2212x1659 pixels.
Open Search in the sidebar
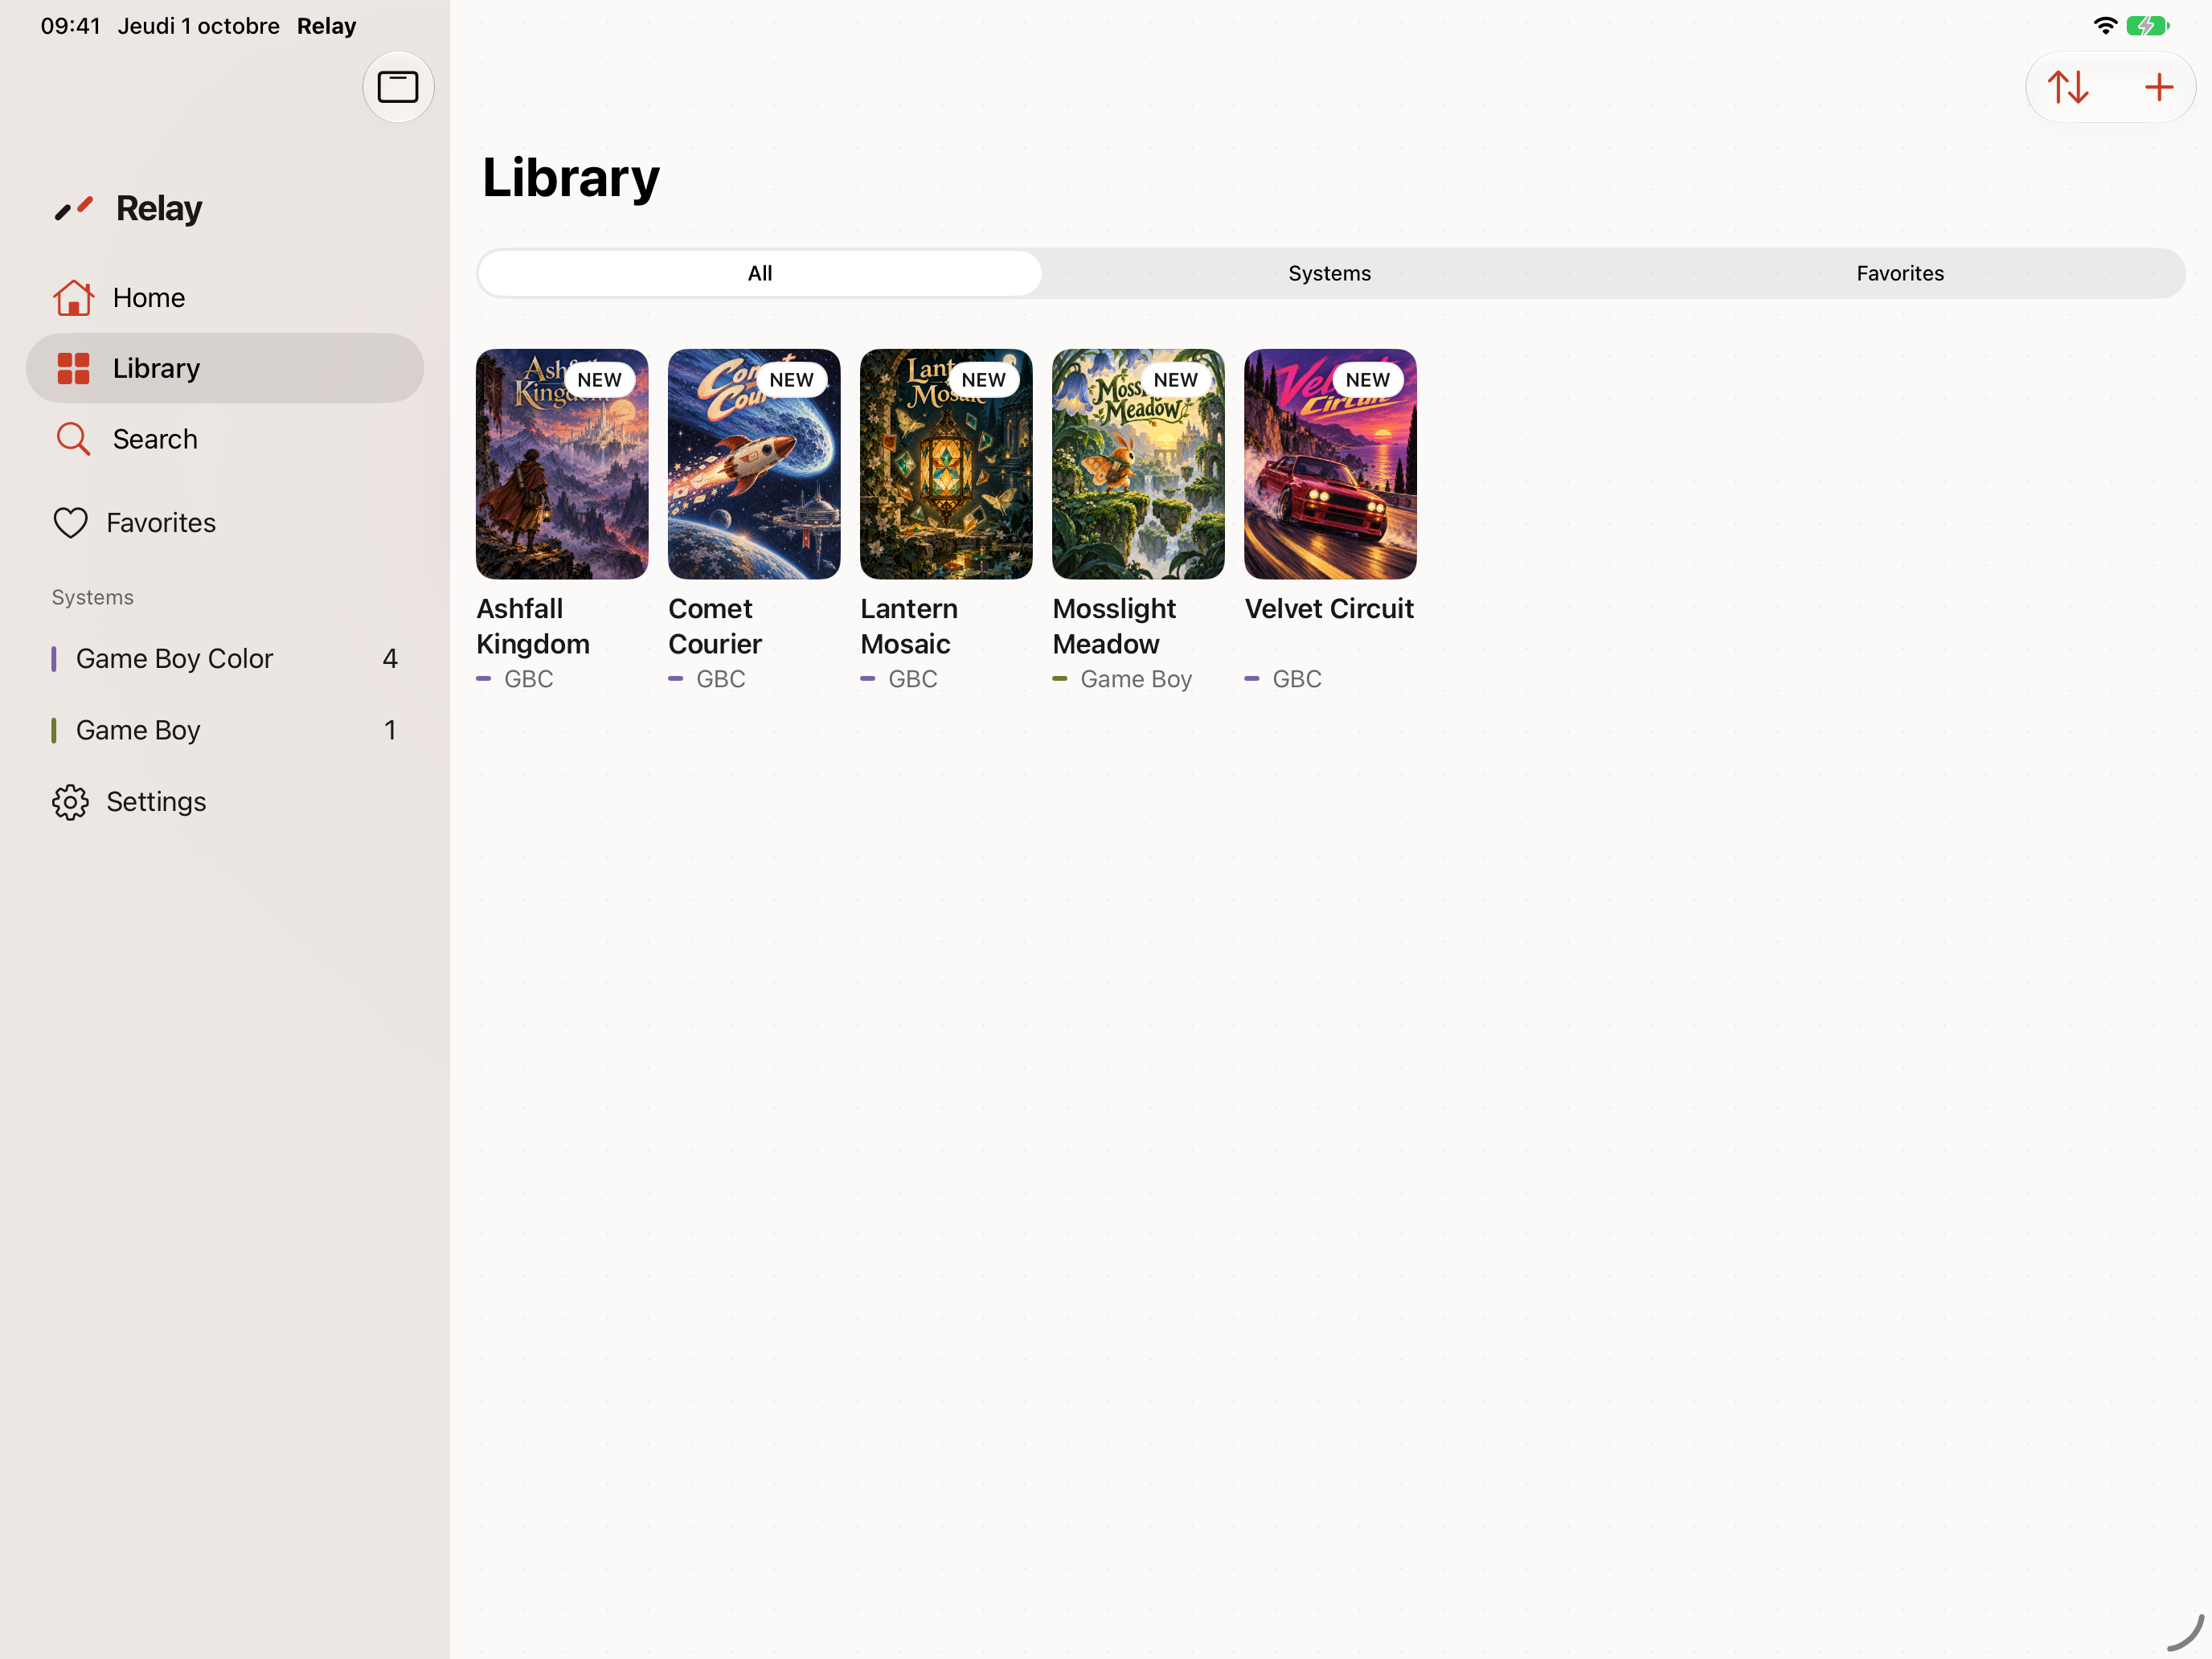point(225,439)
